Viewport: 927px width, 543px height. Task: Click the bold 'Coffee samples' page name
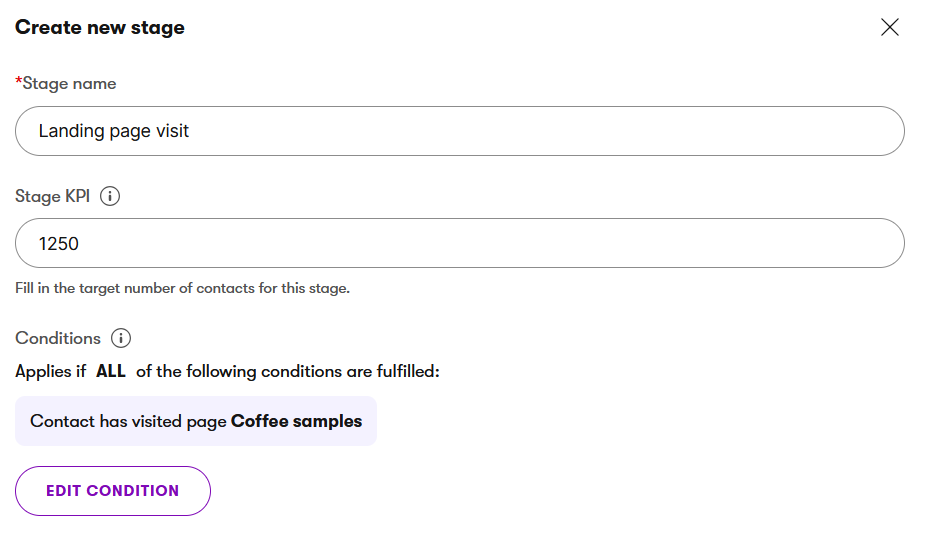(x=297, y=421)
